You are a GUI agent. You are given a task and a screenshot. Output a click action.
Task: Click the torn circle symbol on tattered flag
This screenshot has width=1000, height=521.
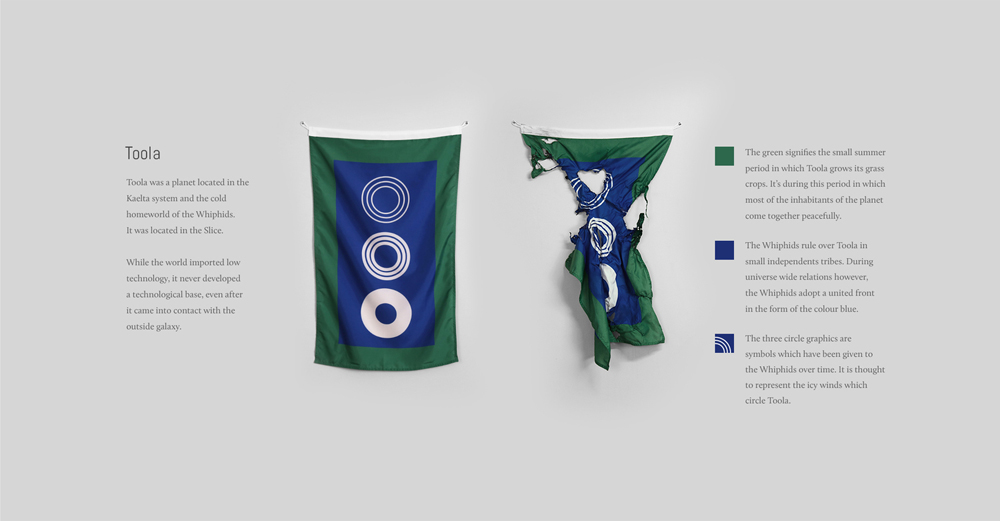pos(591,188)
